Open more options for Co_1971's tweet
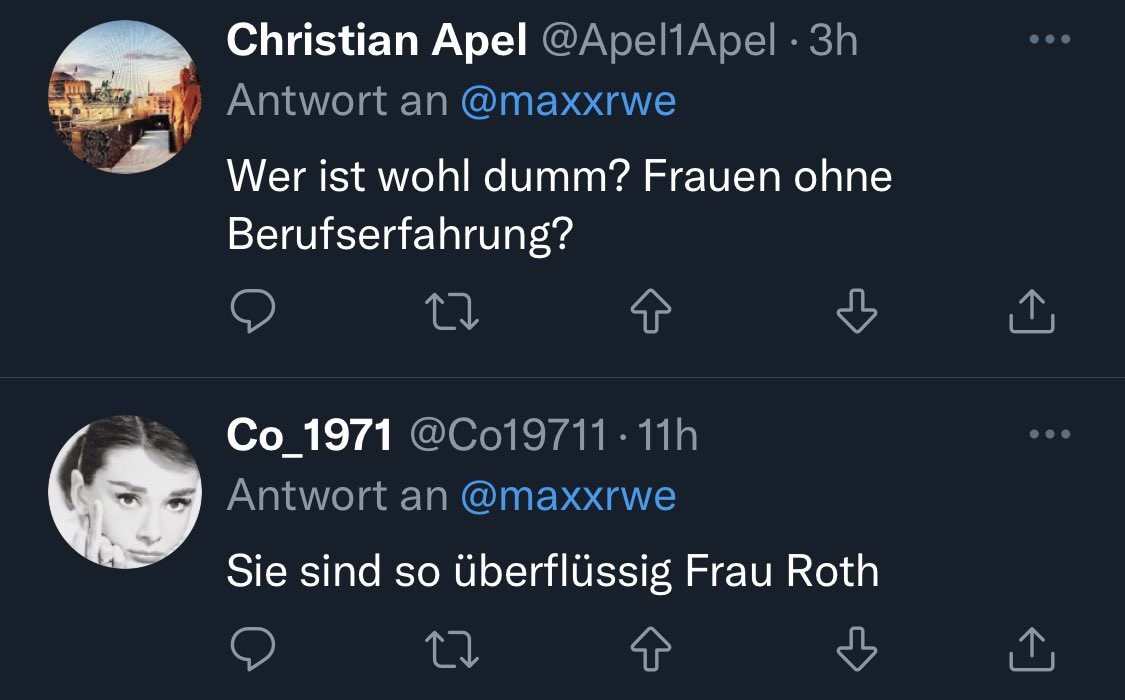1125x700 pixels. coord(1050,436)
